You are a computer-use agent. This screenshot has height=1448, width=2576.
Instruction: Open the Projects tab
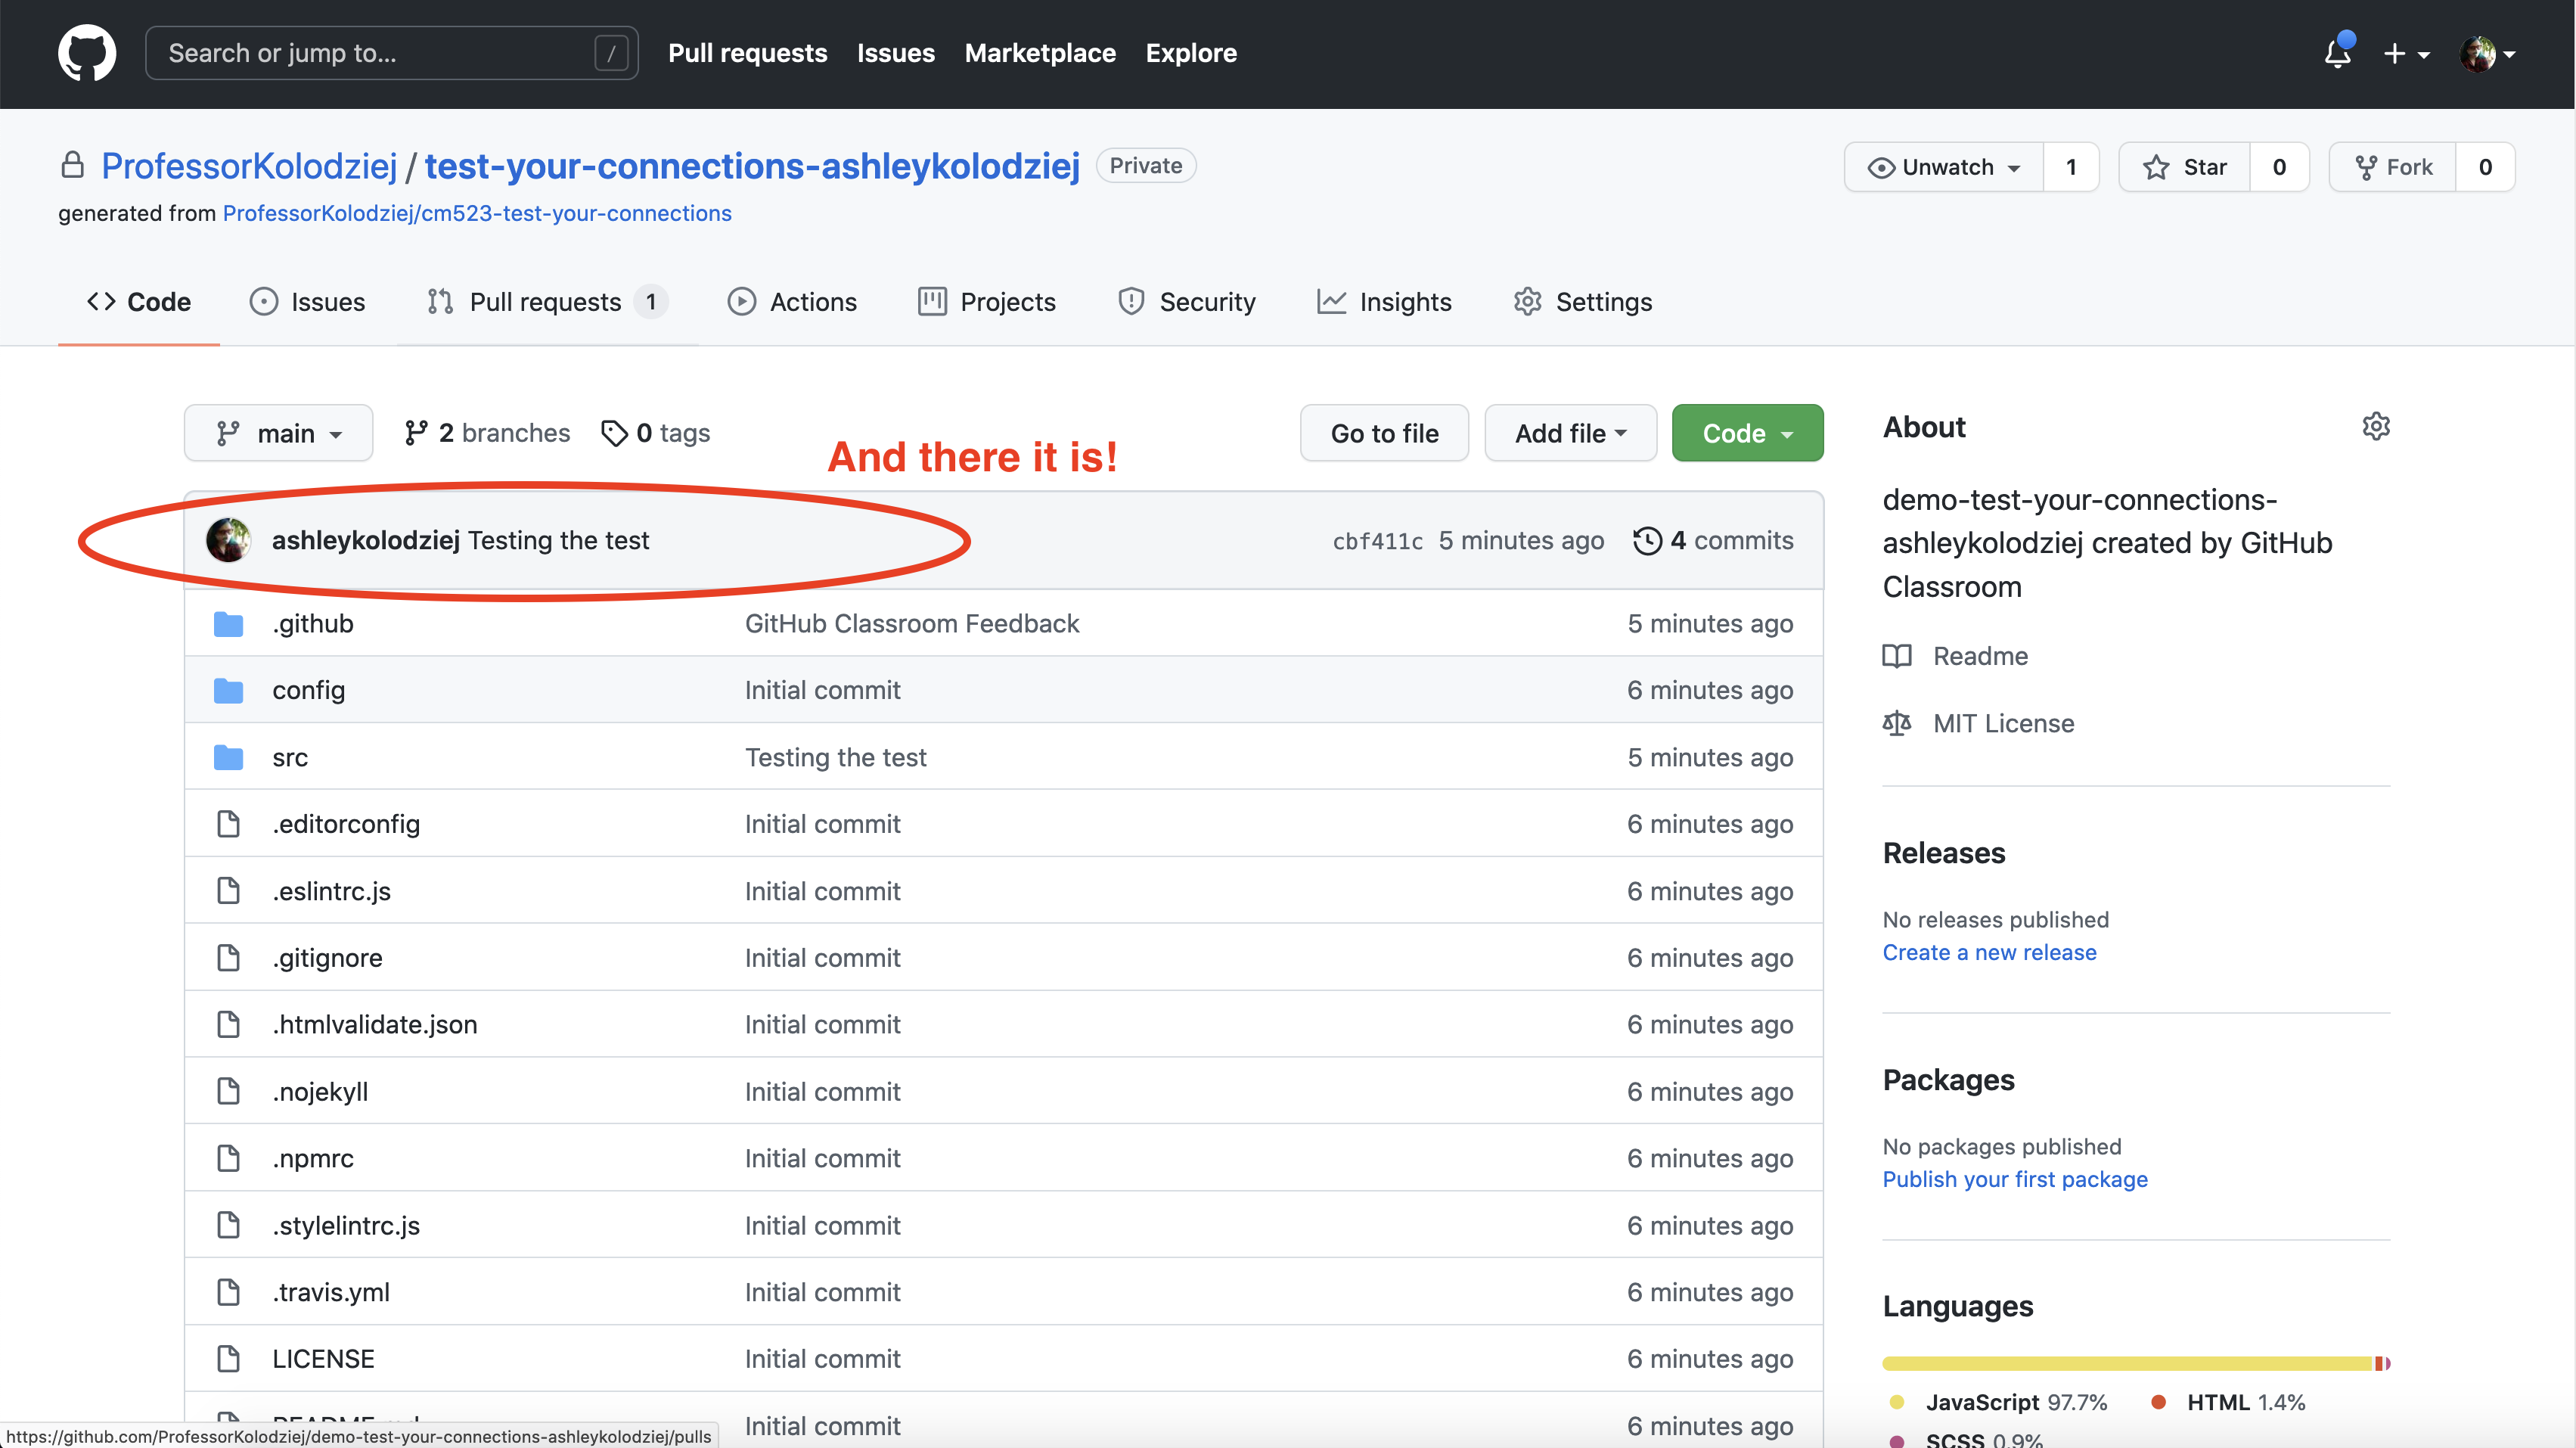987,302
